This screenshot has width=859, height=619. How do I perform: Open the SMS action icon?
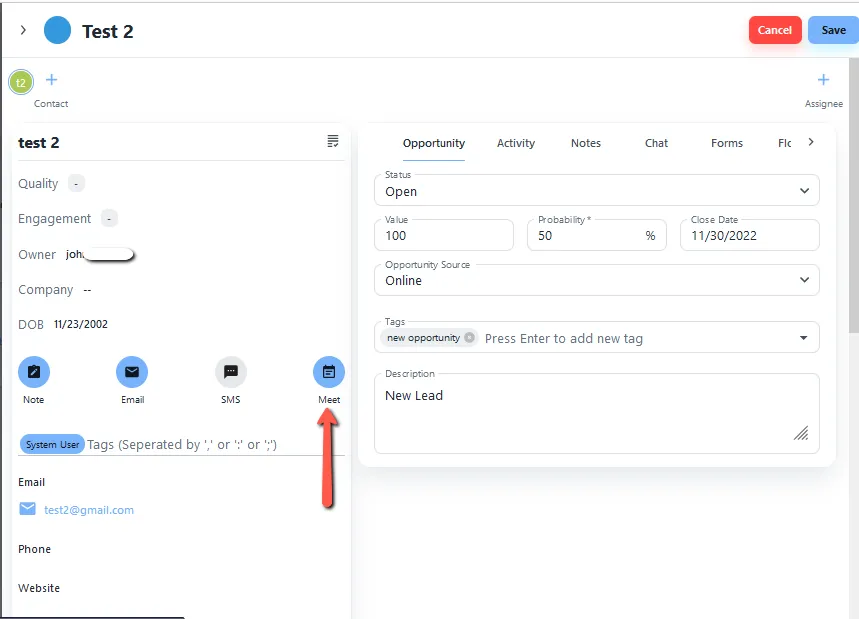(x=231, y=372)
